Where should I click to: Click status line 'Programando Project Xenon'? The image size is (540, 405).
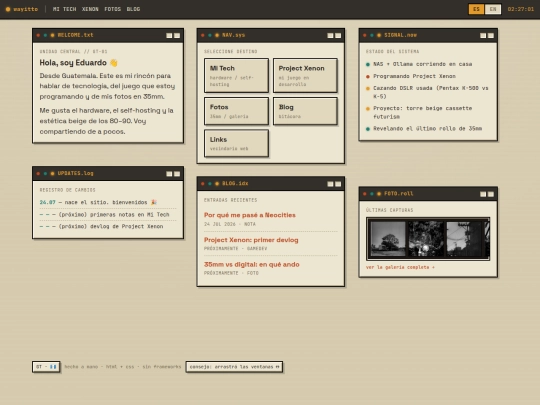click(x=411, y=76)
